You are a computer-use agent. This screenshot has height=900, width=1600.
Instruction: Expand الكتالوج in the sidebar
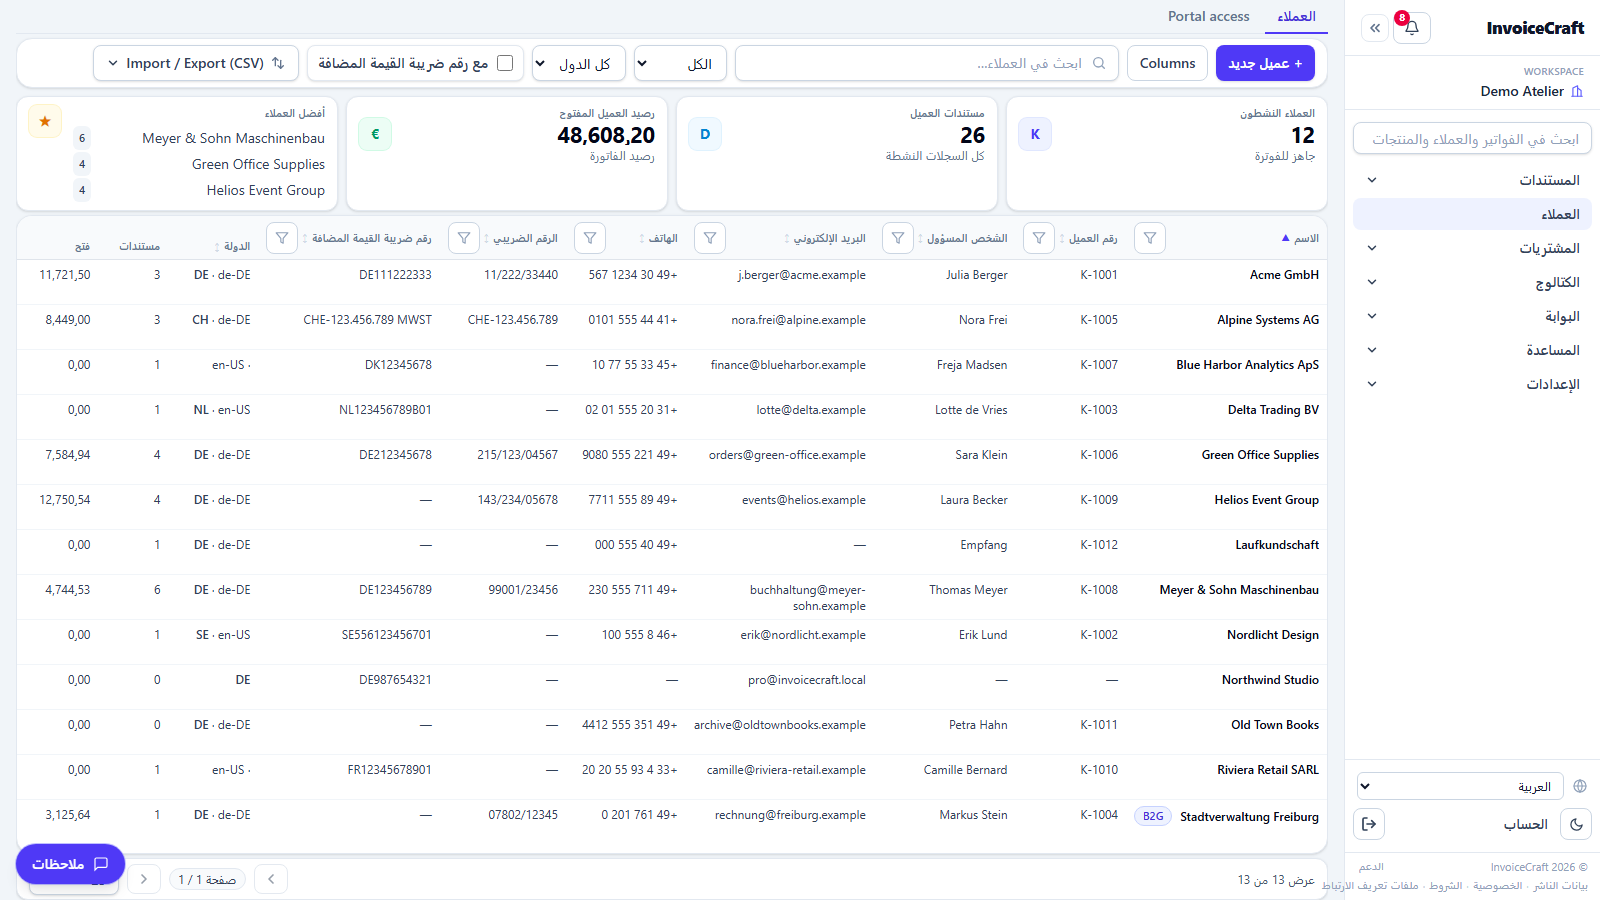1472,282
